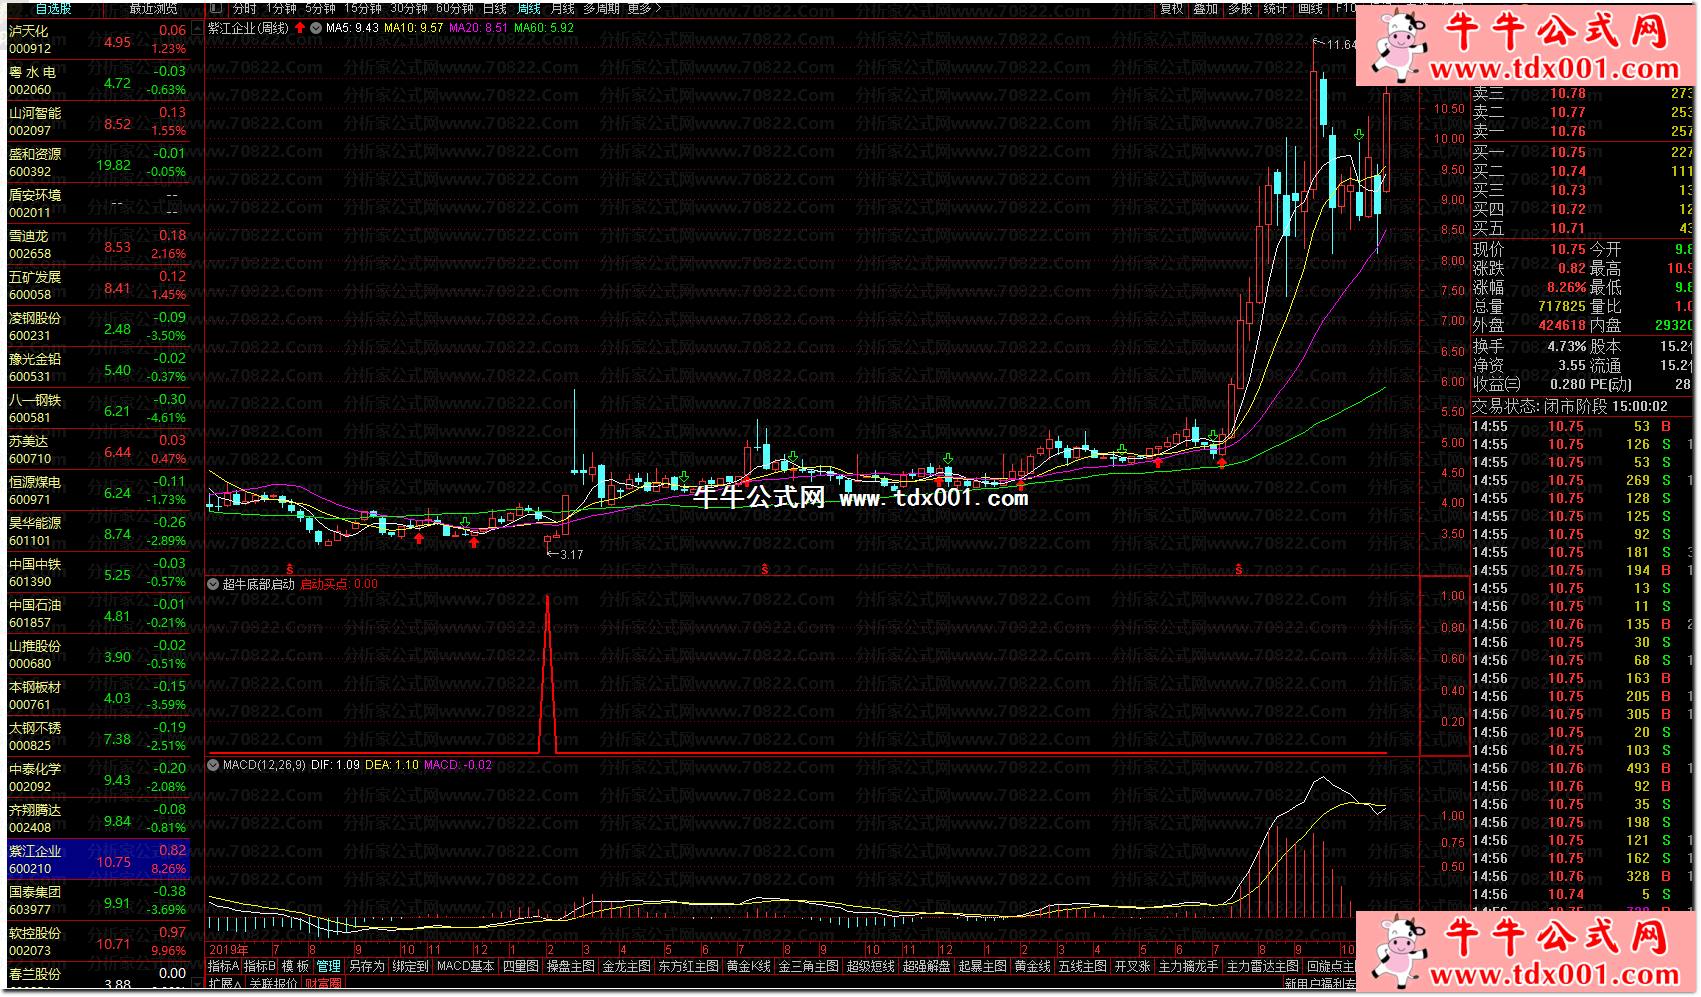
Task: Open the 最近浏览 recent tab
Action: pyautogui.click(x=153, y=9)
